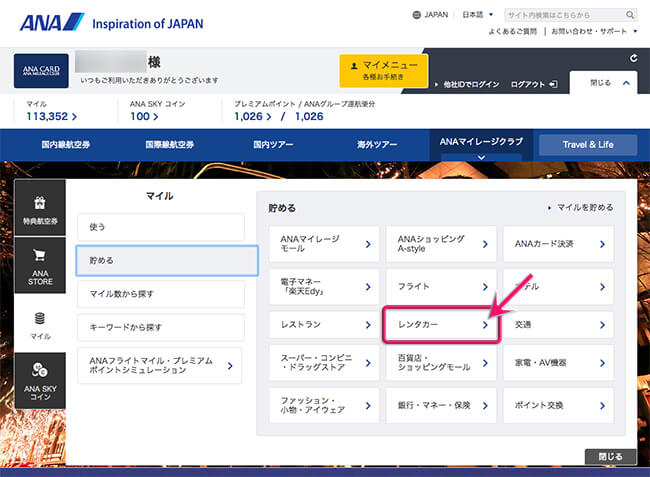The width and height of the screenshot is (650, 477).
Task: Open the ANA STORE cart icon tab
Action: [40, 265]
